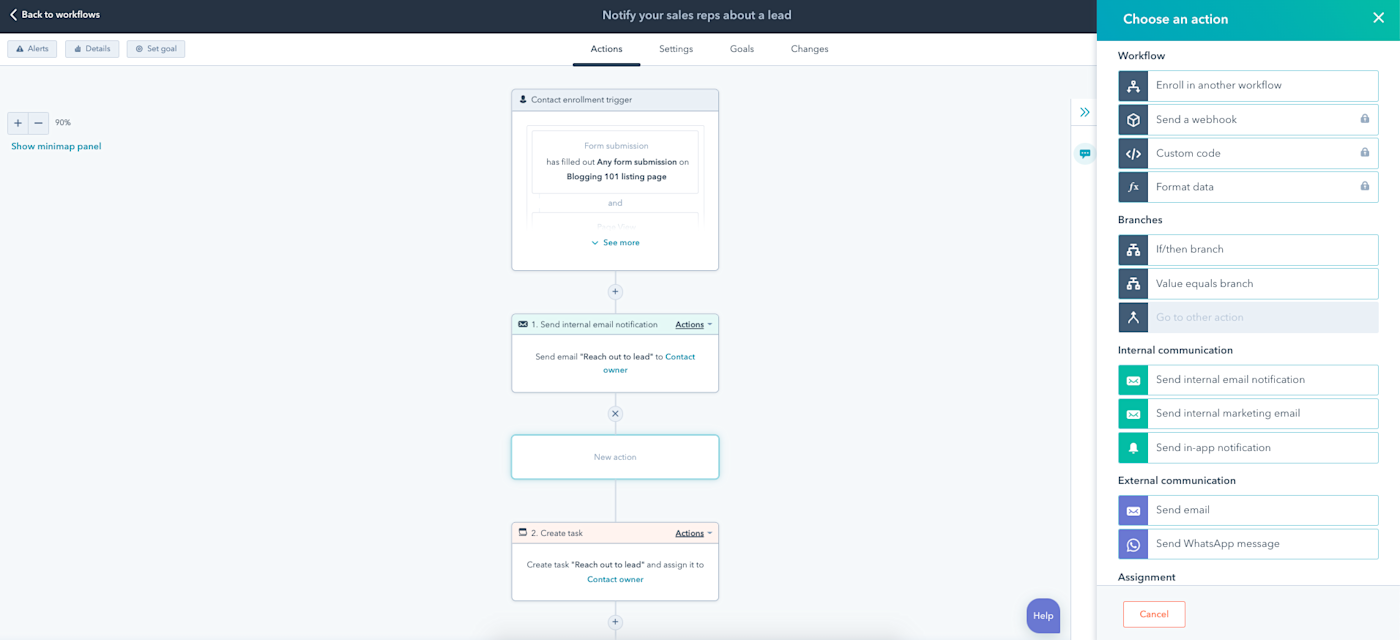Close the Choose an action panel

tap(1378, 18)
